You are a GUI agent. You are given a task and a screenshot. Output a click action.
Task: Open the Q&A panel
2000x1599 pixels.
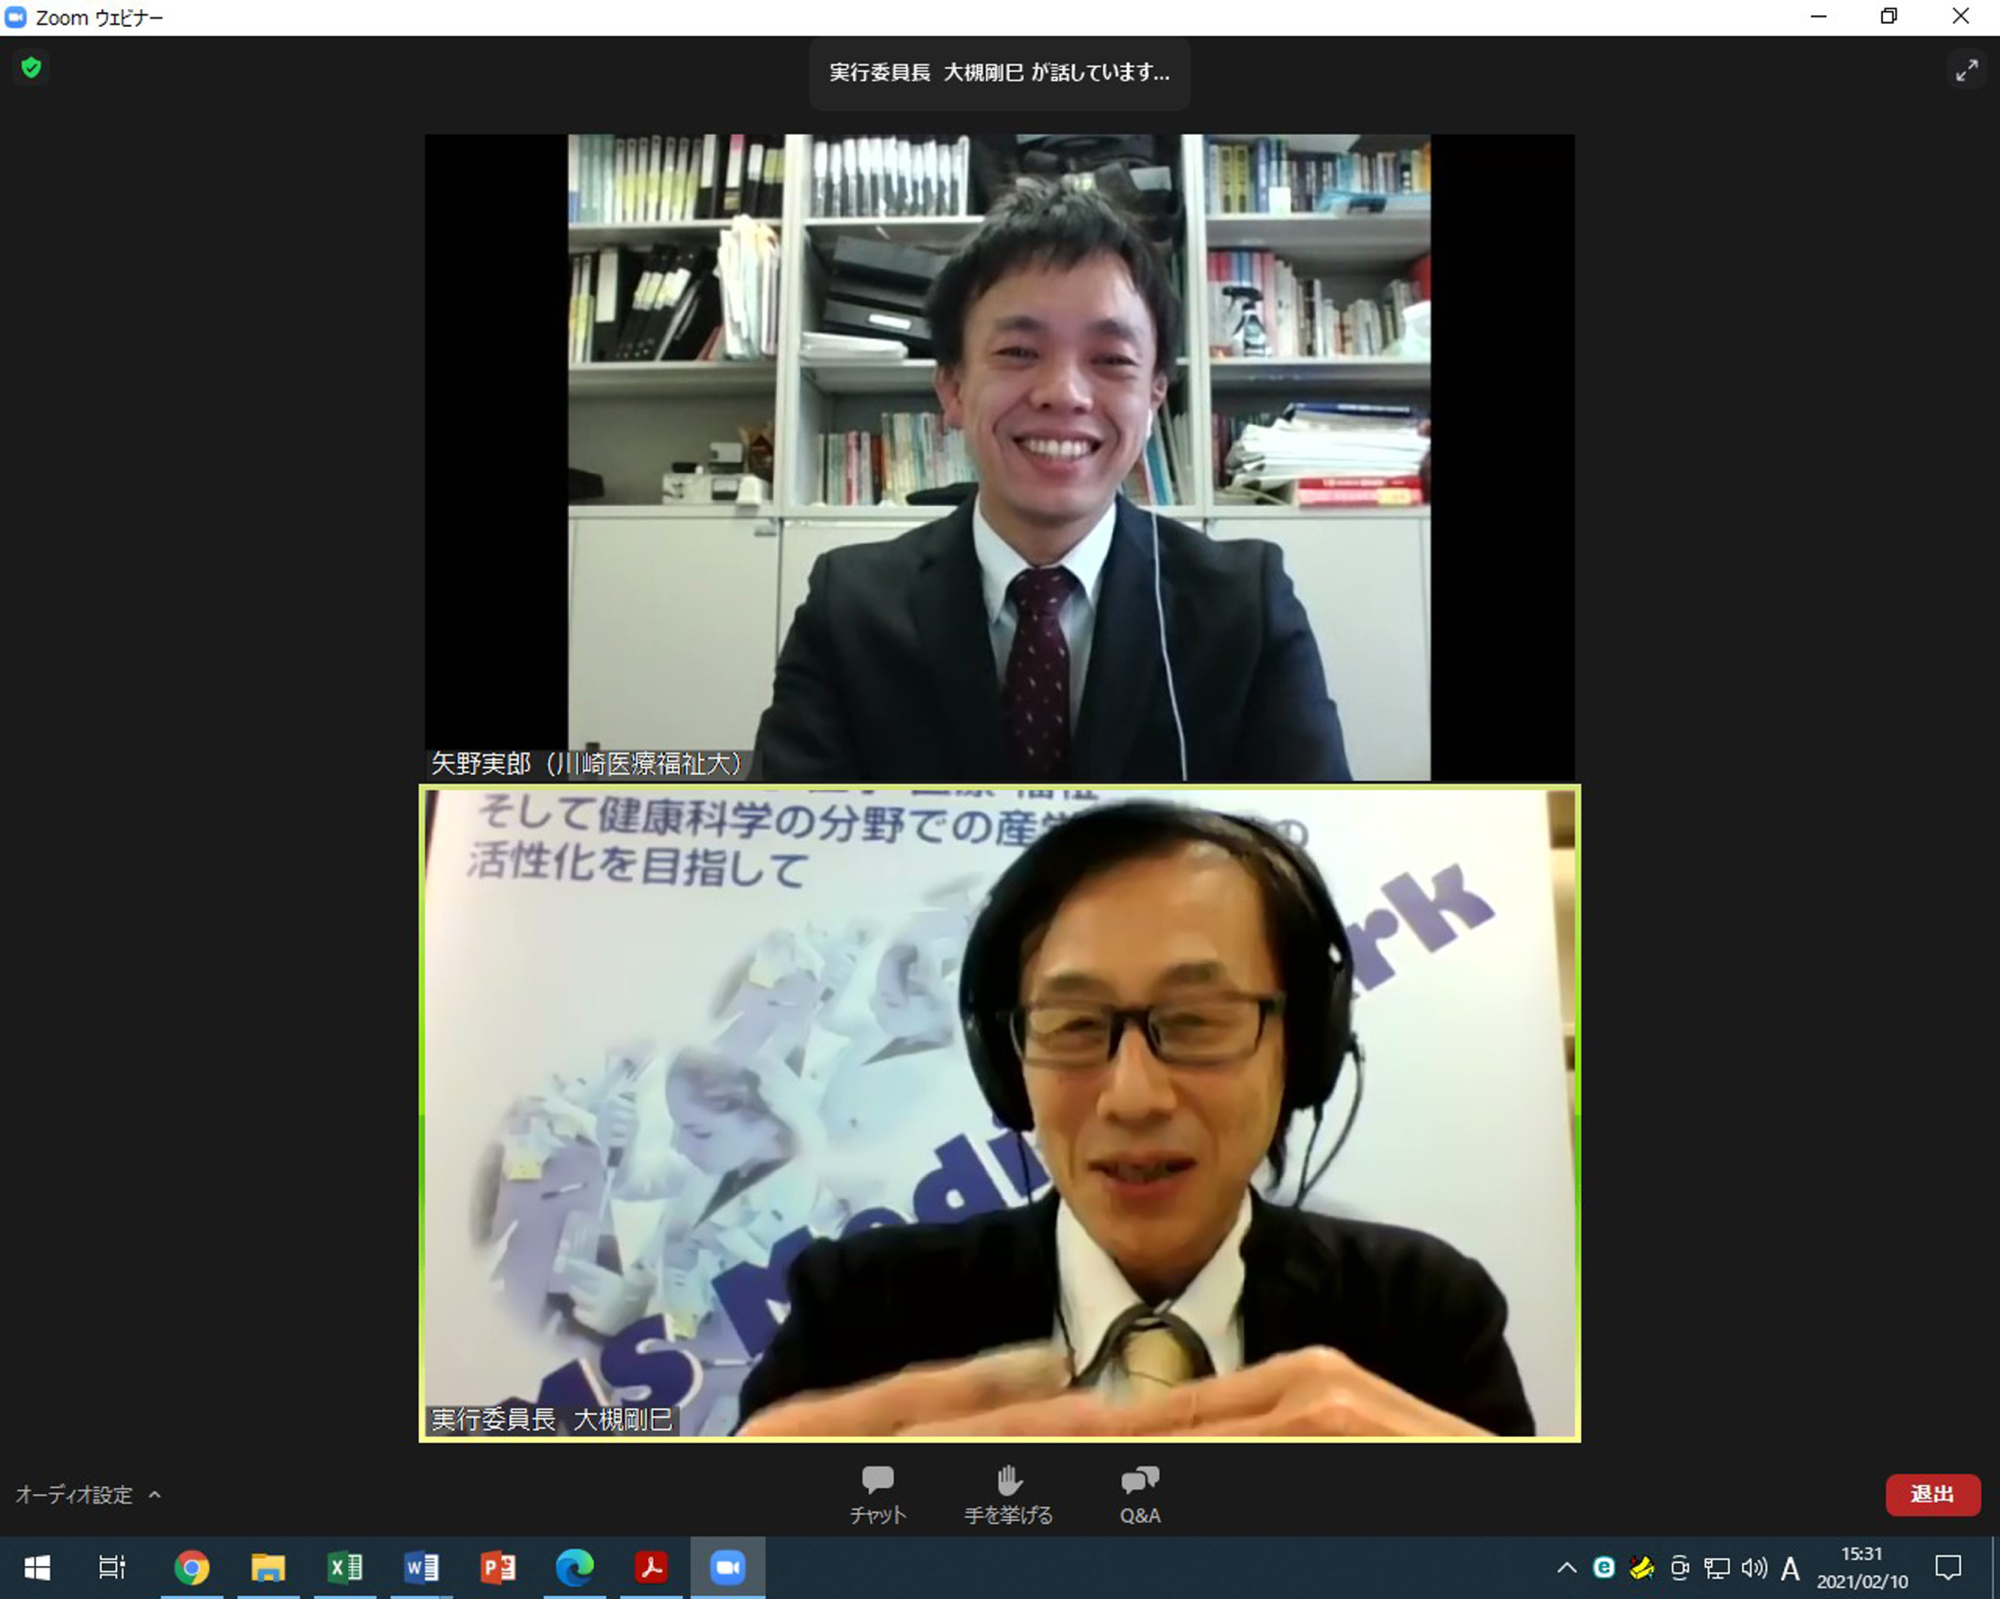tap(1140, 1494)
